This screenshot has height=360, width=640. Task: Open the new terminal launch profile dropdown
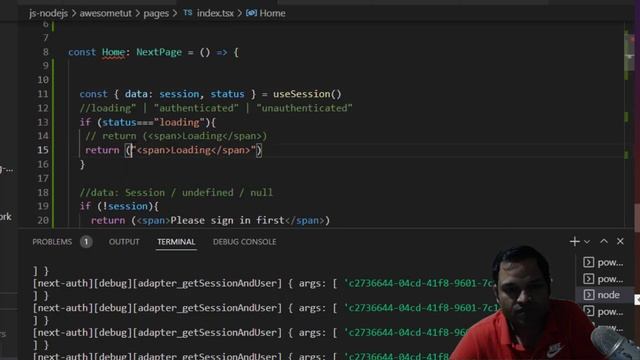pos(587,242)
